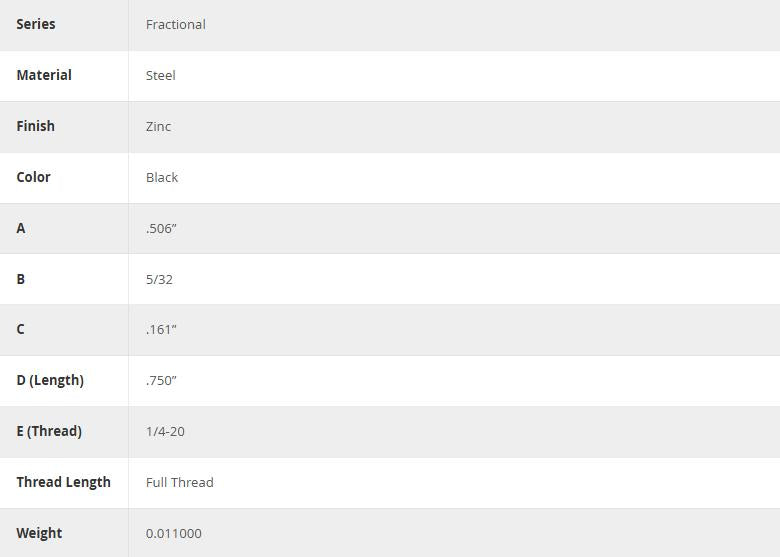The height and width of the screenshot is (557, 780).
Task: Select the 1/4-20 thread value
Action: click(x=165, y=431)
